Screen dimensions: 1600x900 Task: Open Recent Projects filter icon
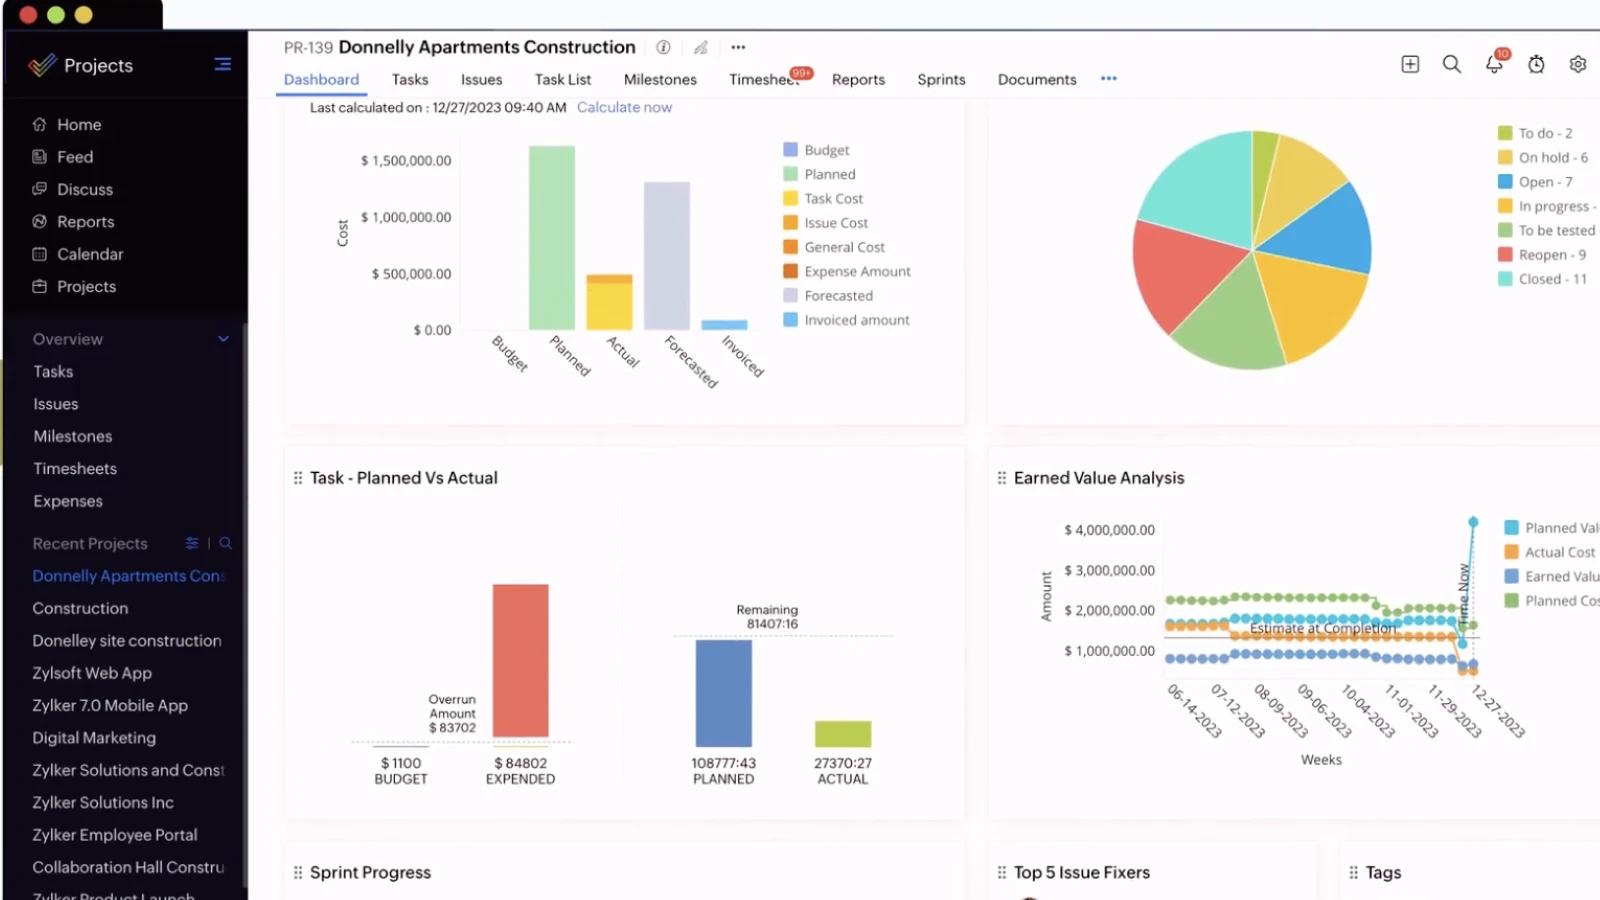click(x=192, y=543)
